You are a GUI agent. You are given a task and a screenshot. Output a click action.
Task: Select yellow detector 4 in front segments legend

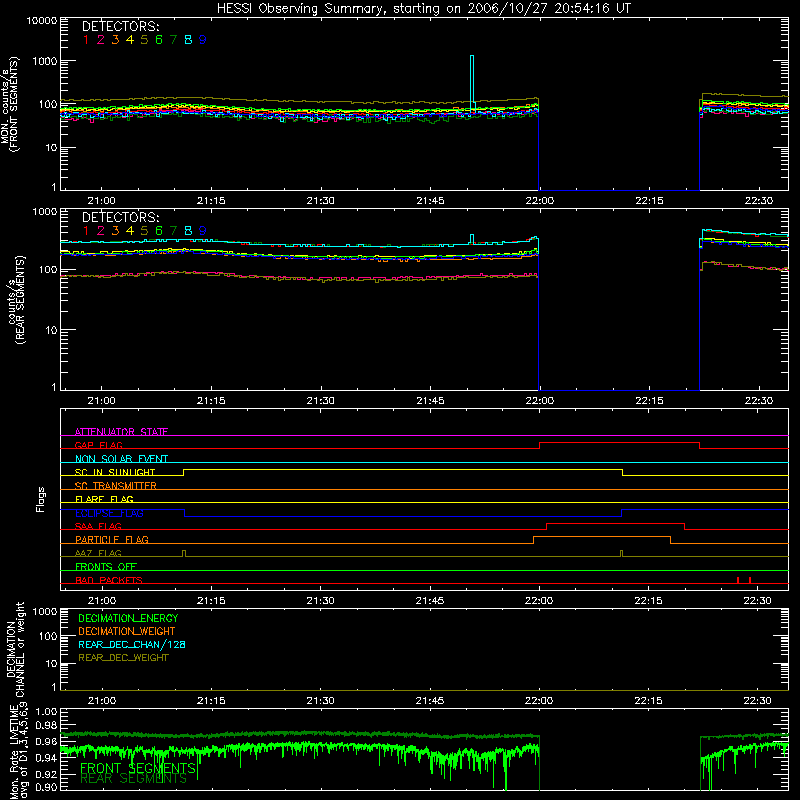pyautogui.click(x=130, y=40)
